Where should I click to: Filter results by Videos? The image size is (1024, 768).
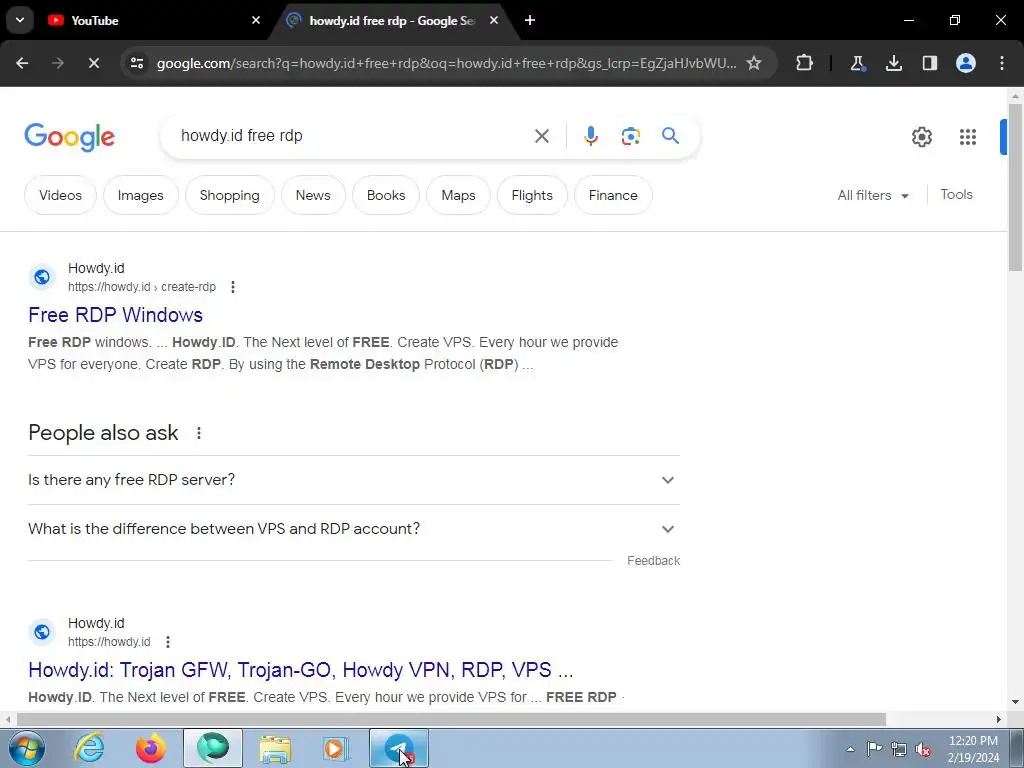60,195
